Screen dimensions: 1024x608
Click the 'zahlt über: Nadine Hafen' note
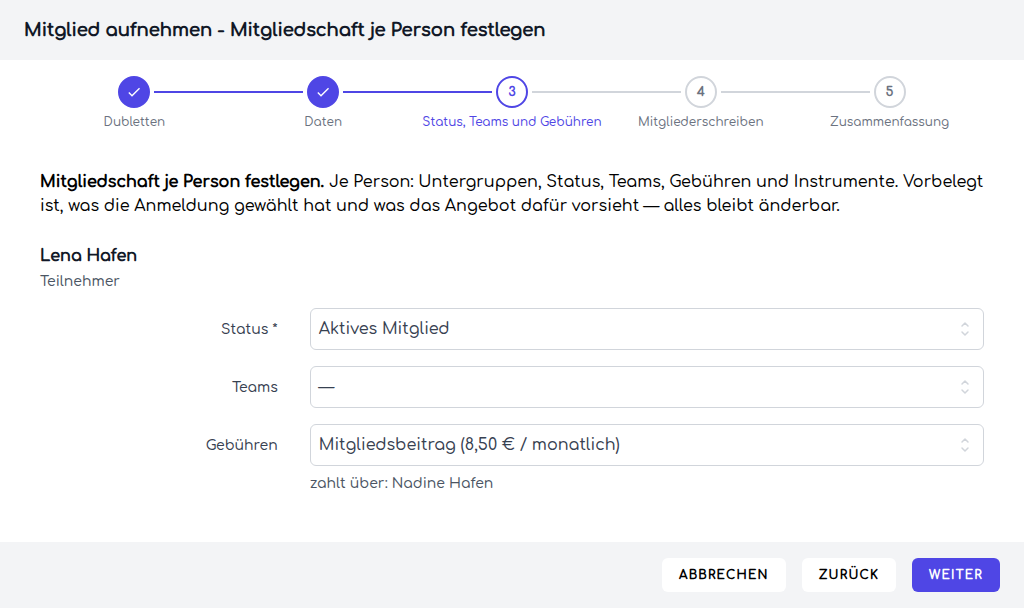401,483
